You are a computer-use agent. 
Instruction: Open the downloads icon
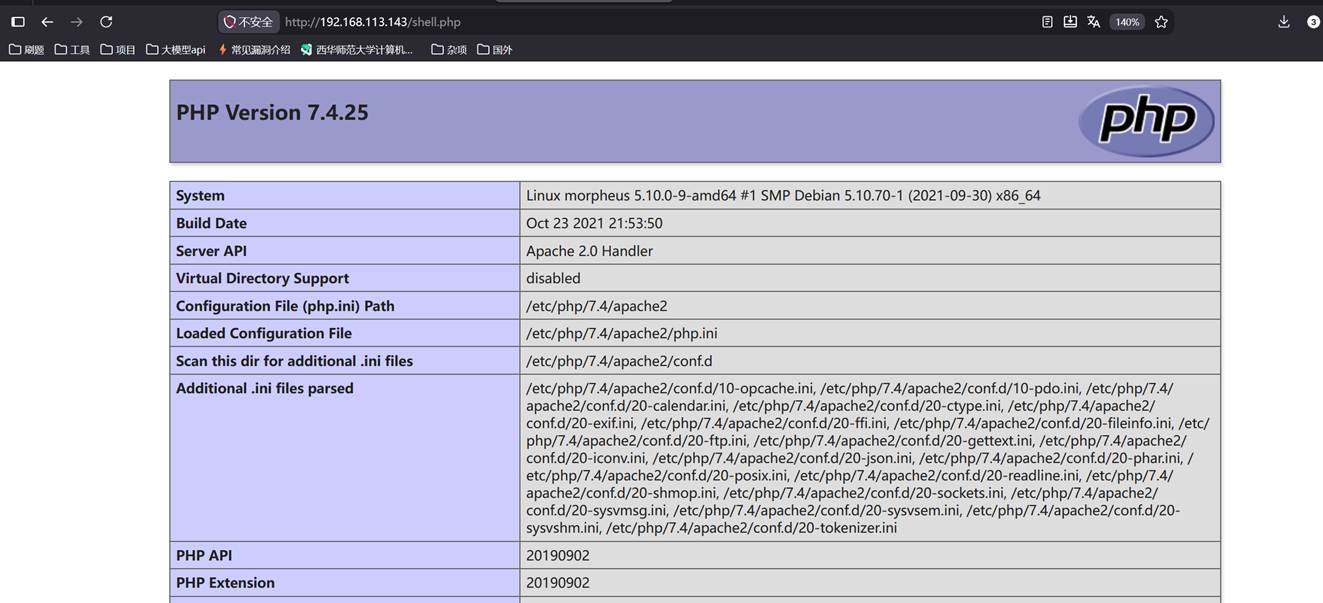(x=1284, y=22)
